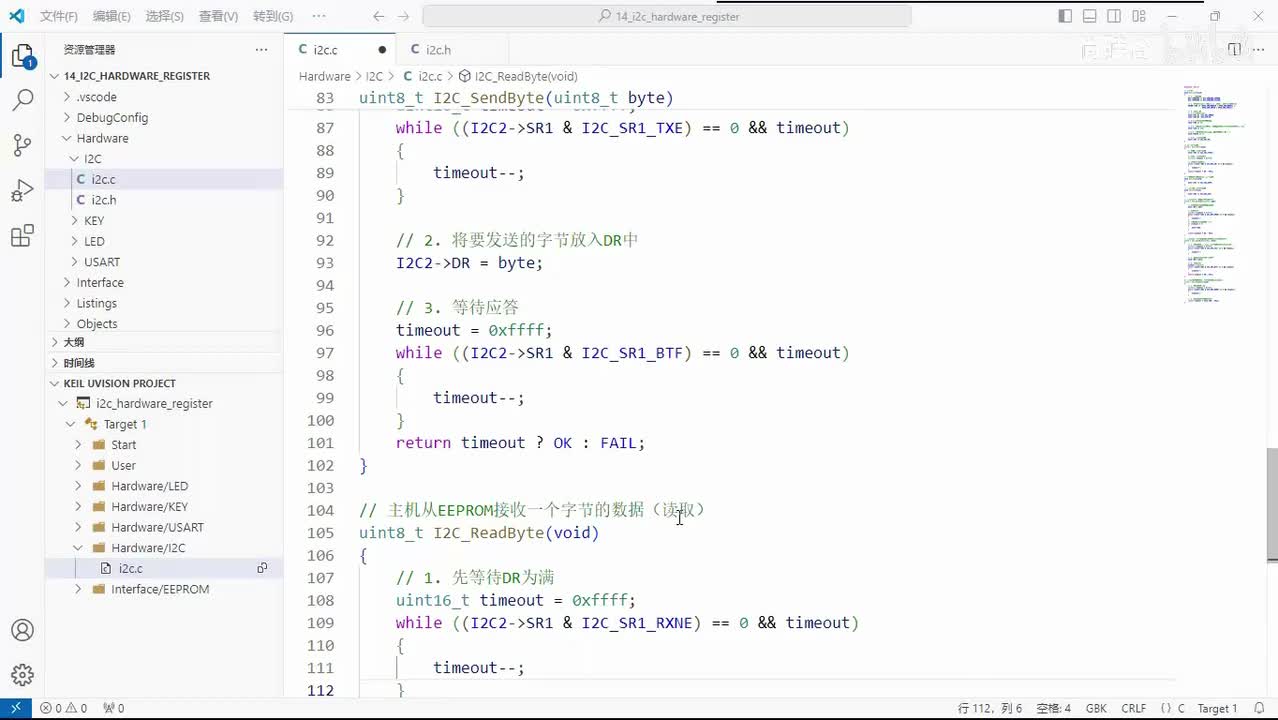
Task: Open the 转到(G) menu
Action: [x=273, y=16]
